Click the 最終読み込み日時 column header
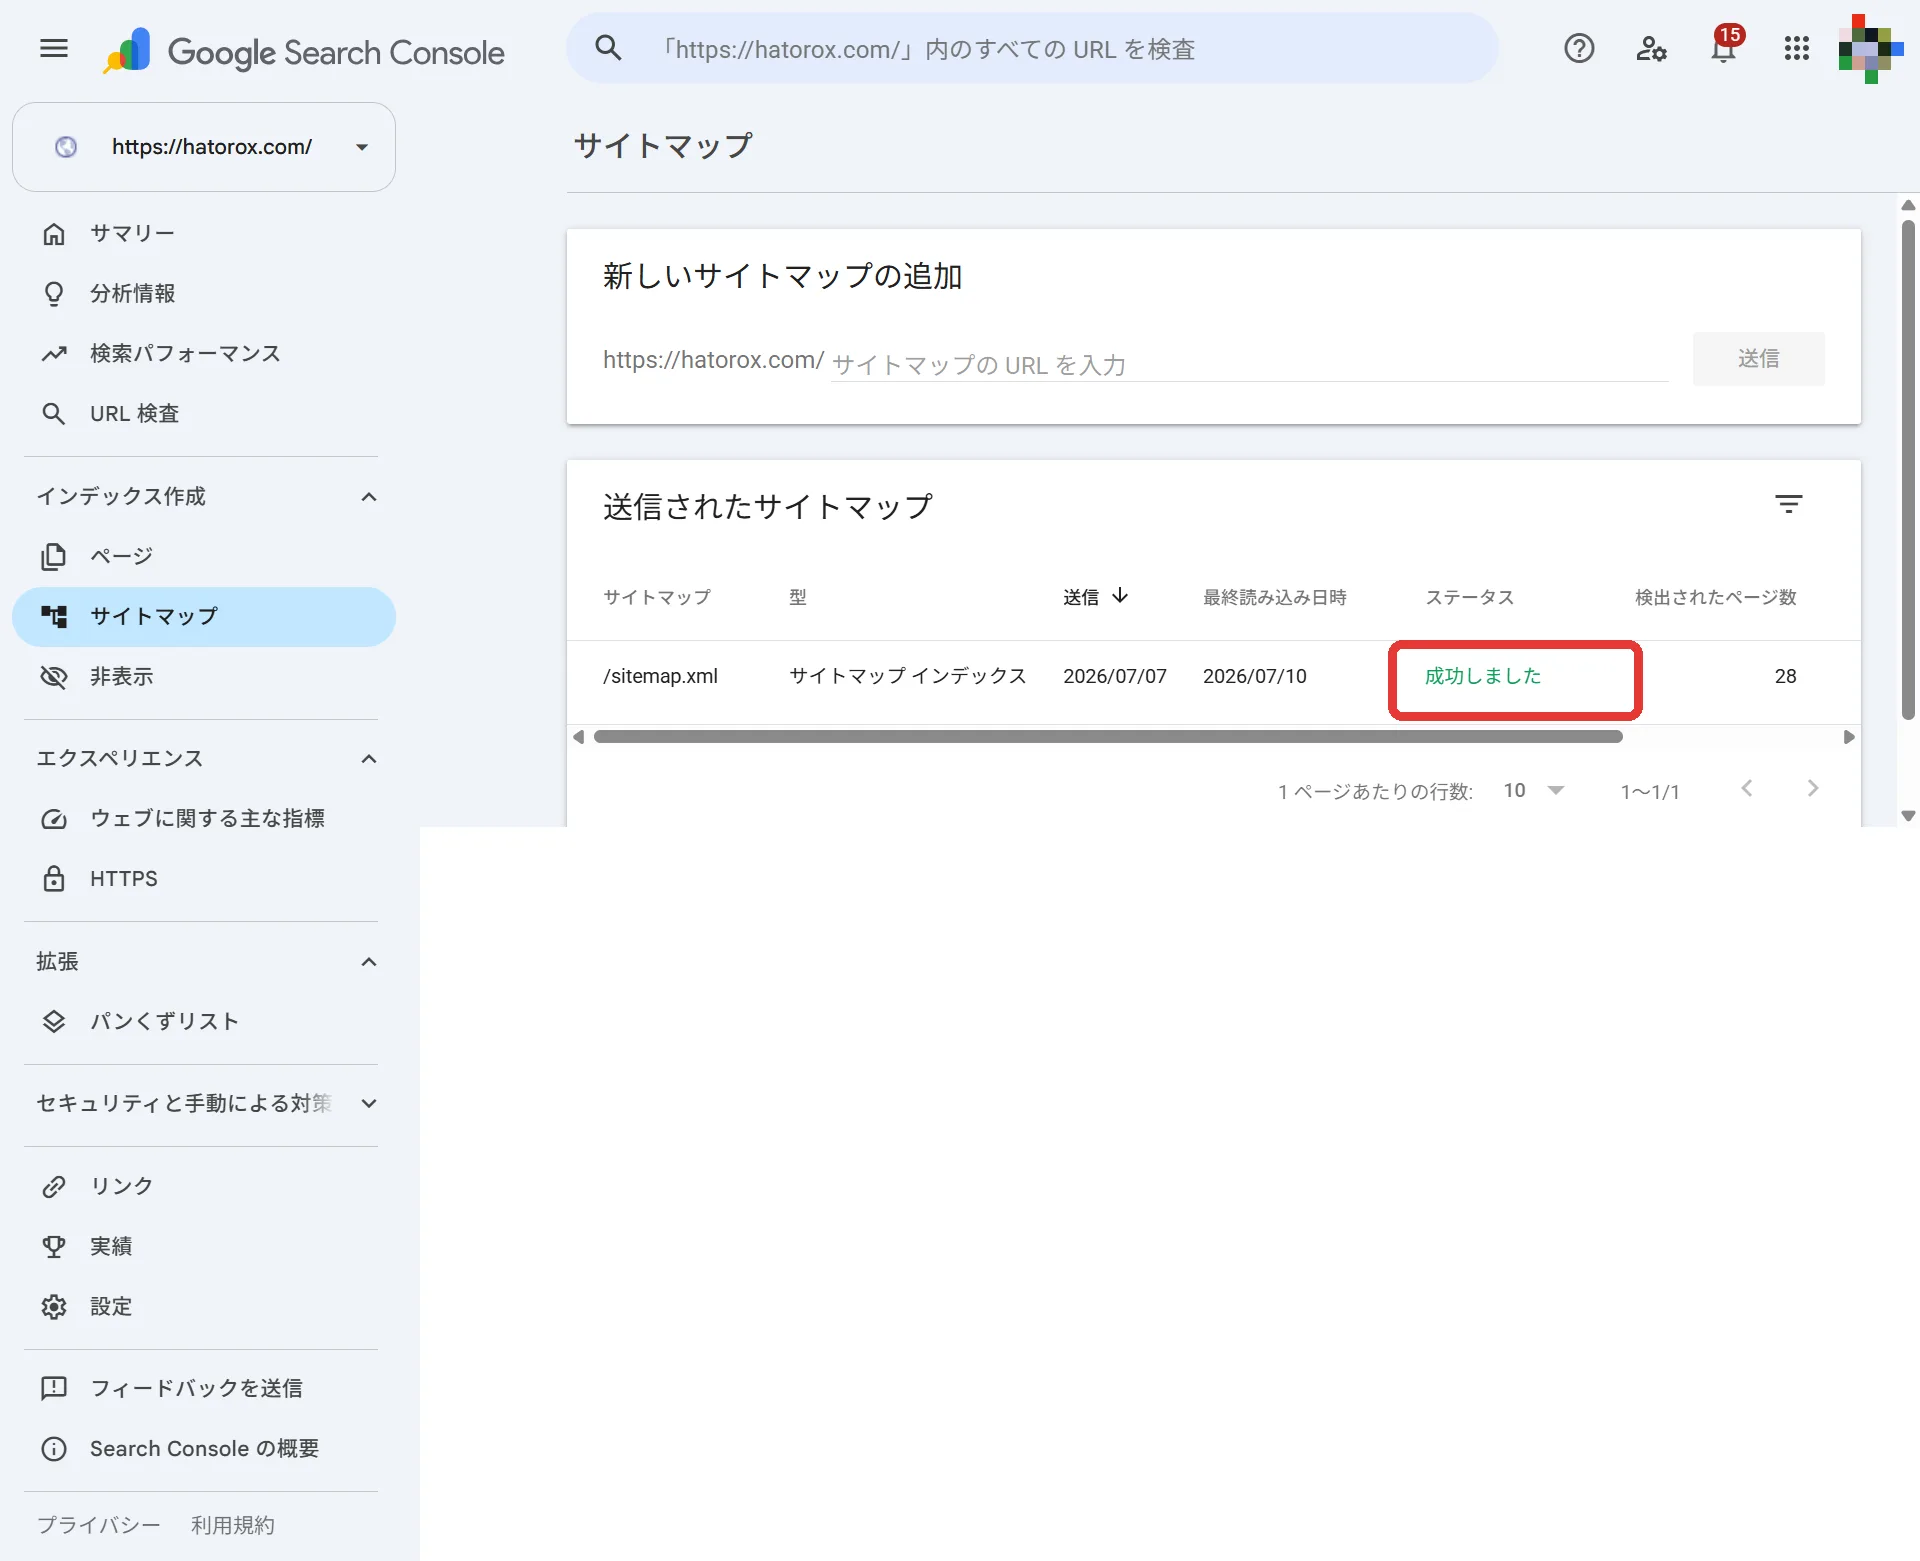 pos(1274,597)
